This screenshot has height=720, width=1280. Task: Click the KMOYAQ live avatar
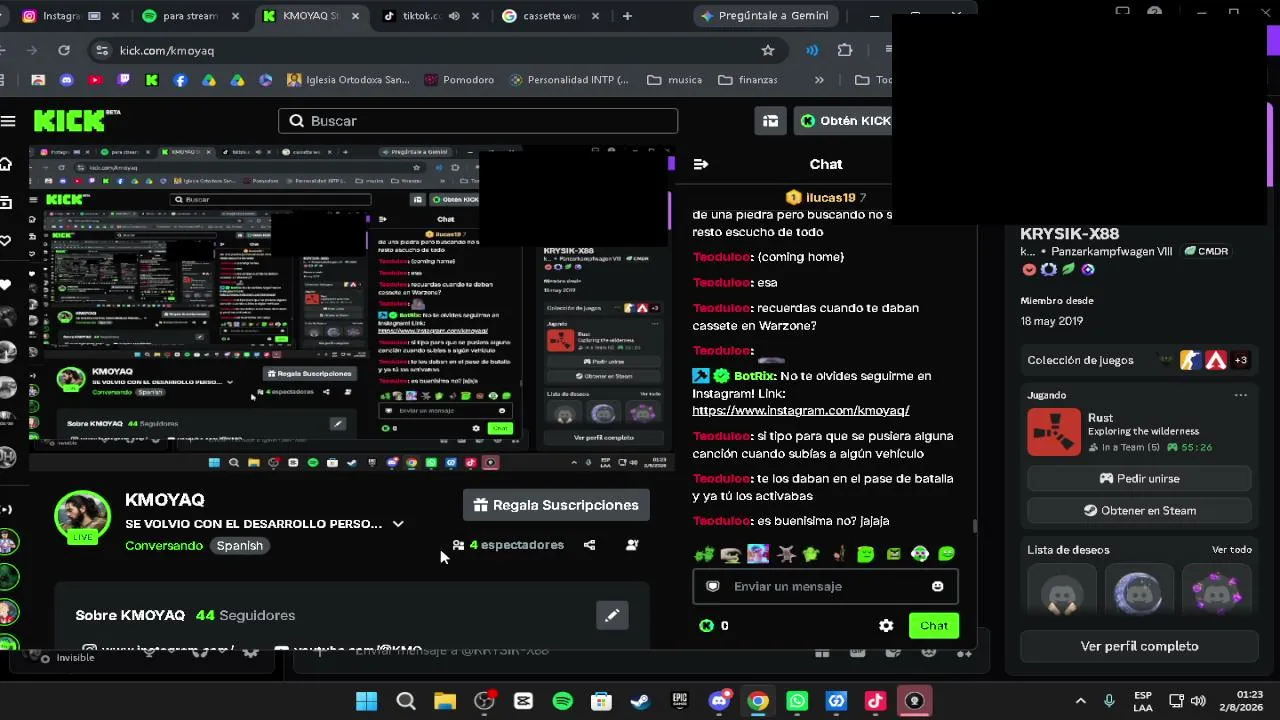coord(82,518)
